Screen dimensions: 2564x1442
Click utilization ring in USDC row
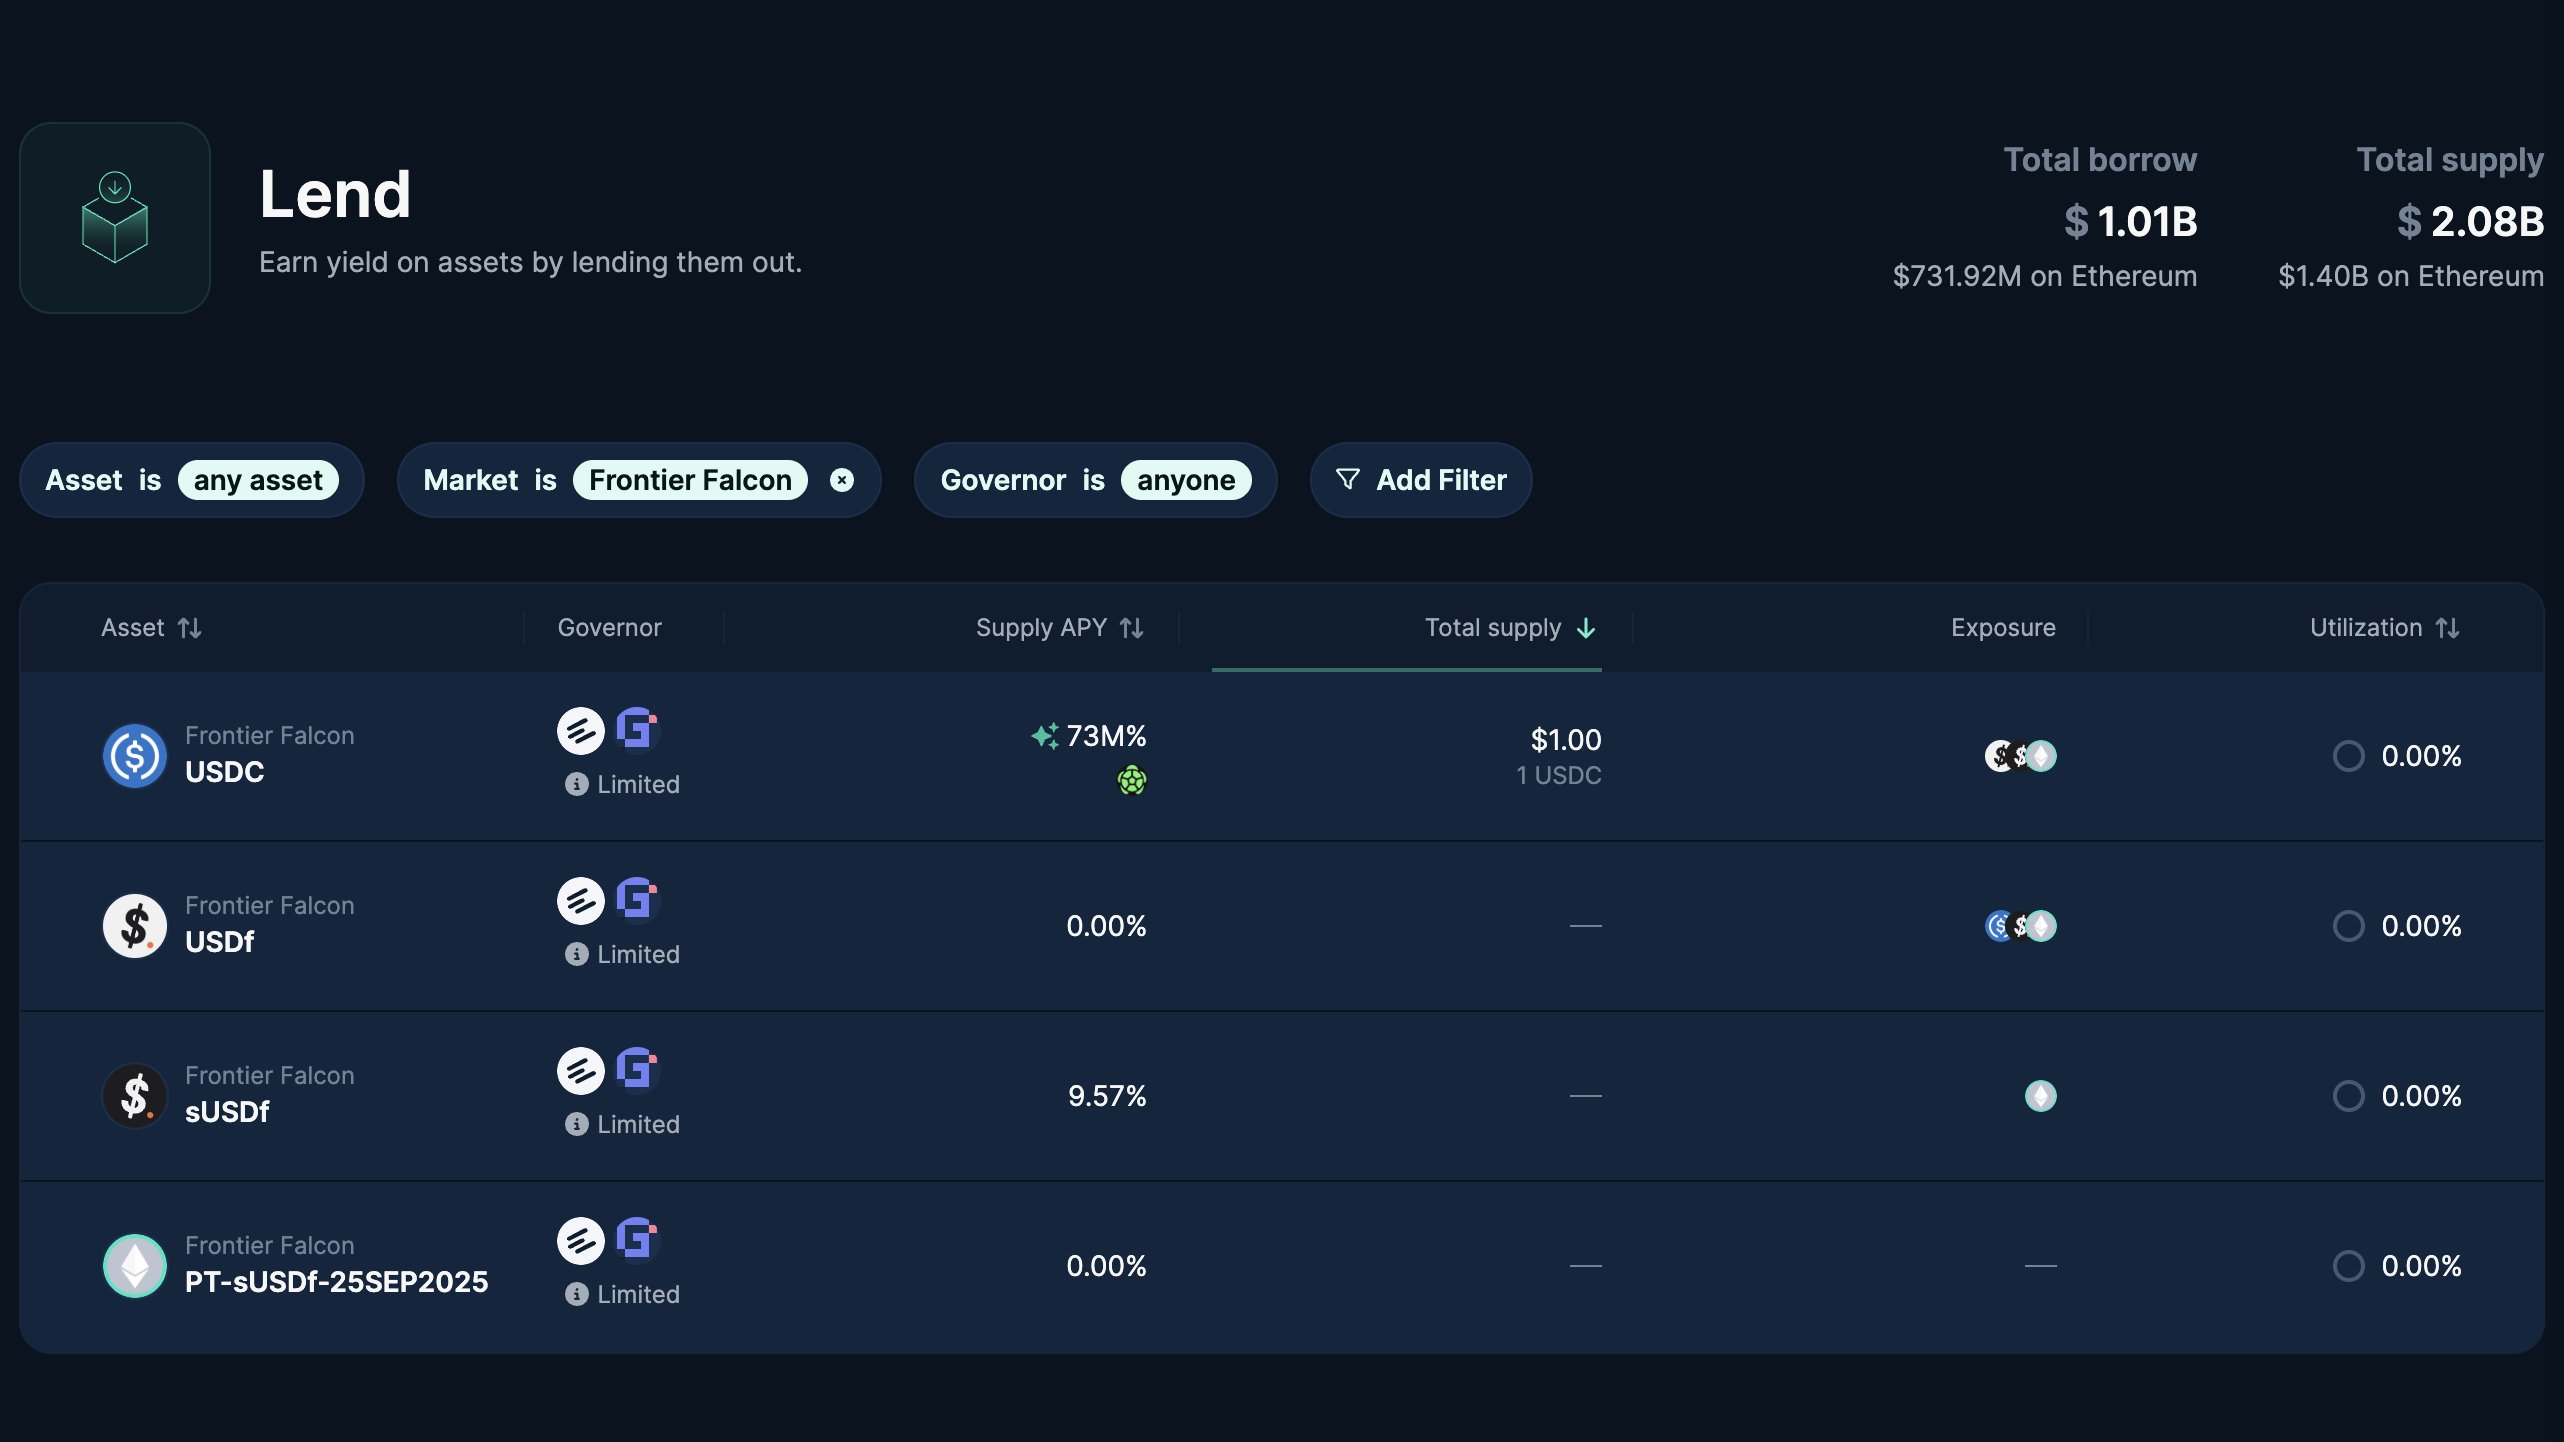(x=2349, y=756)
